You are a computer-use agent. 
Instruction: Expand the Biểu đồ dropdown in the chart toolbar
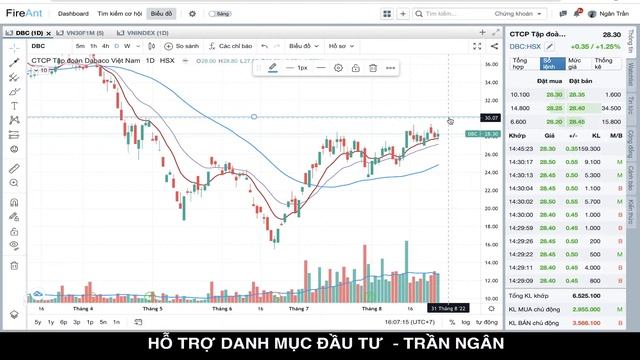coord(304,46)
